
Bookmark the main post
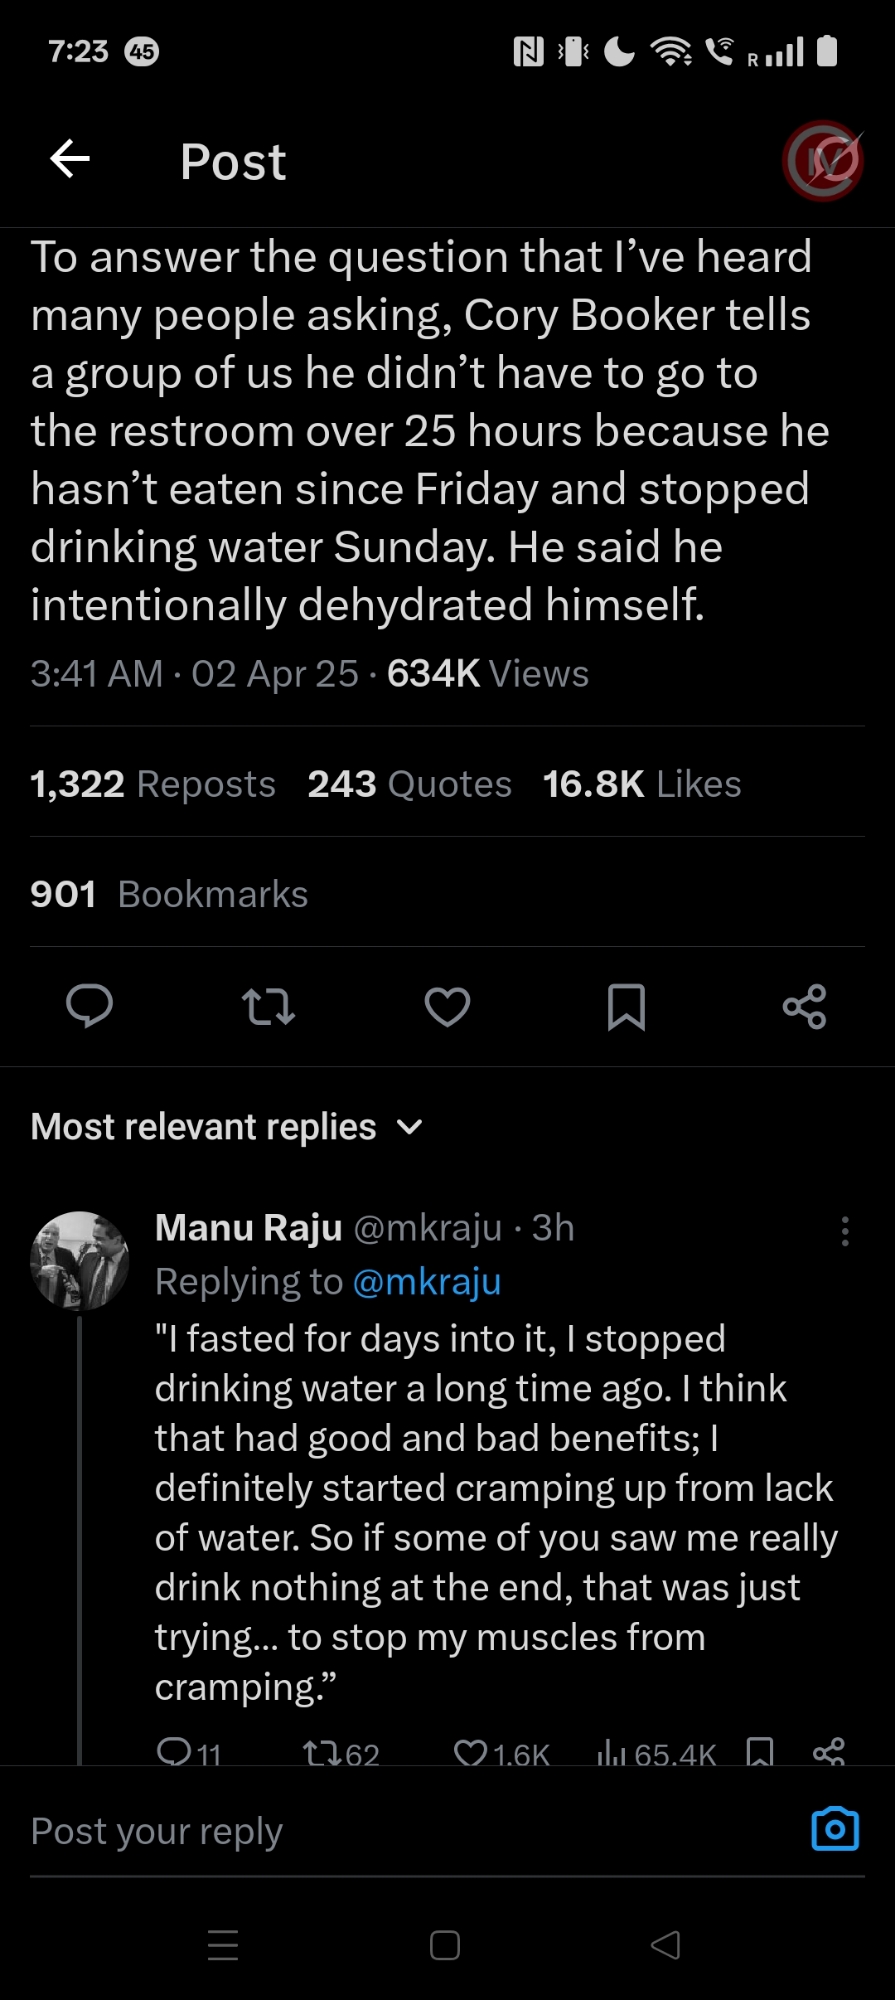click(626, 1006)
